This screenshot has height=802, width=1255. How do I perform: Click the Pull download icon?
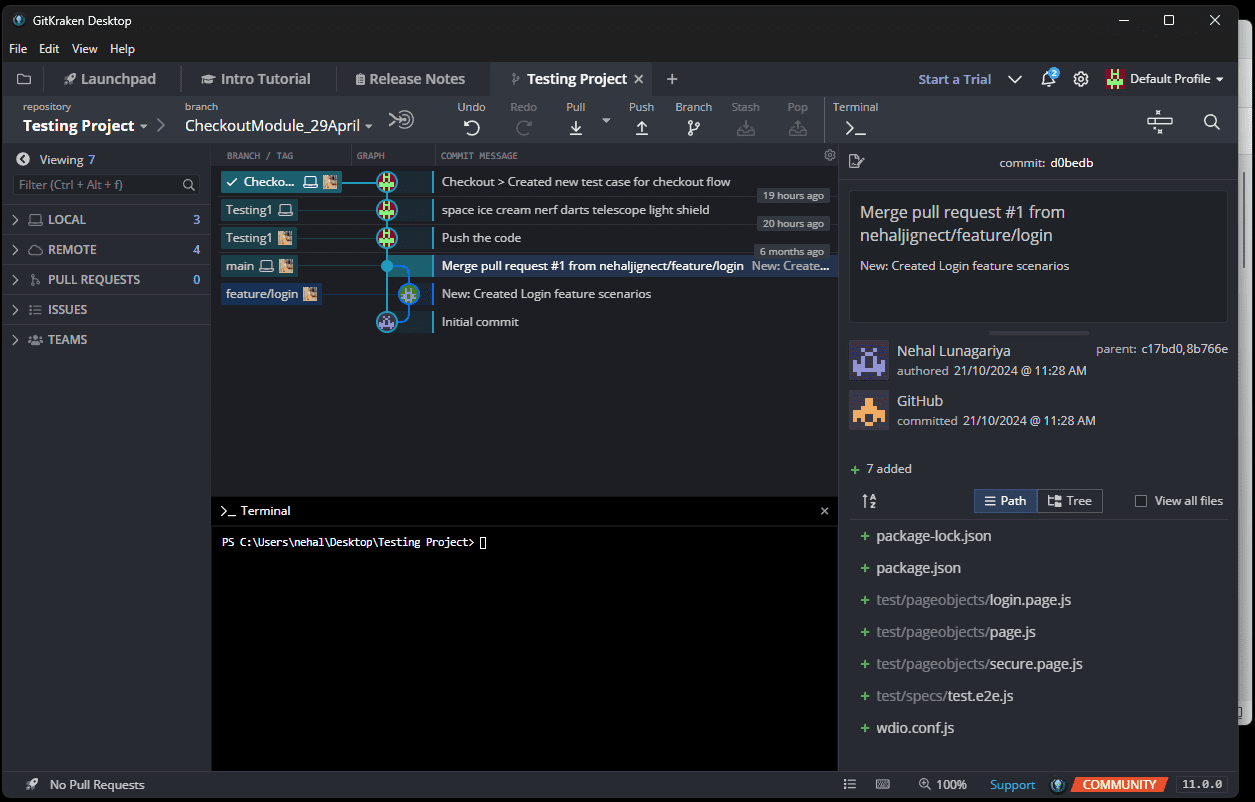click(x=576, y=127)
